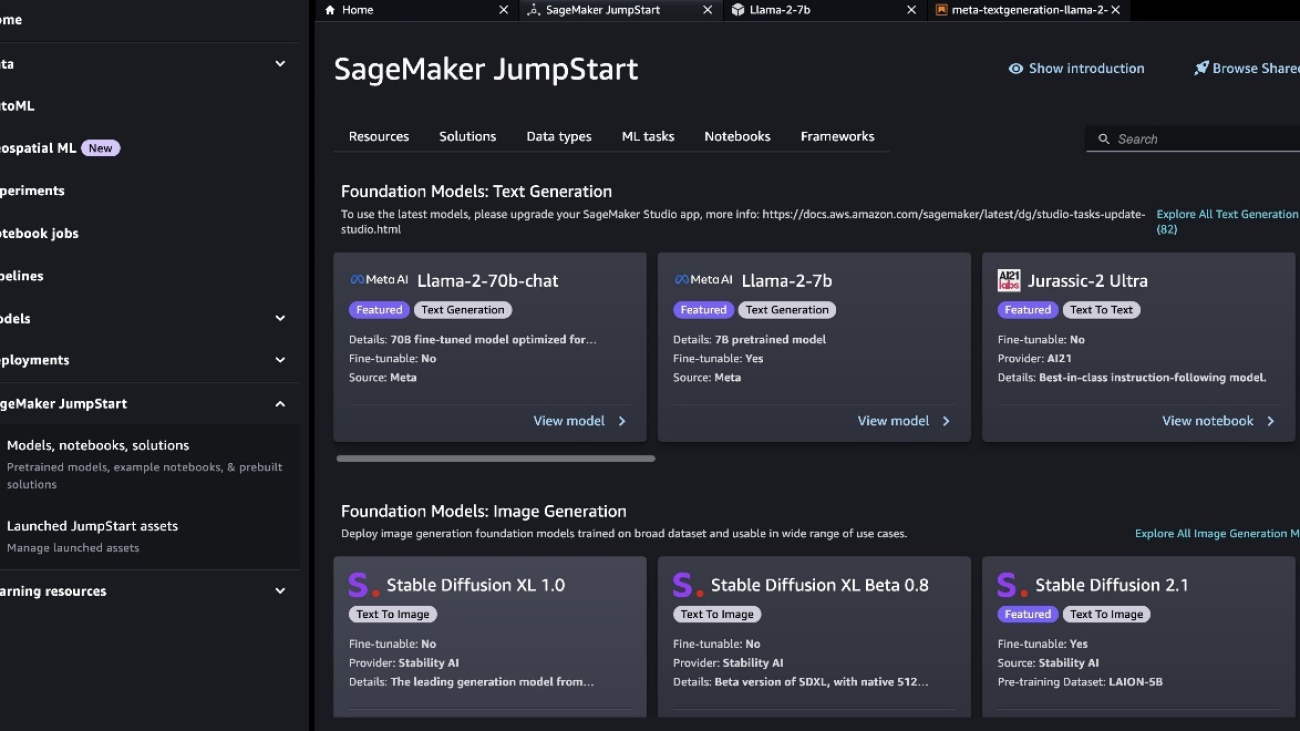Screen dimensions: 1300x731
Task: Click the Stability logo on Stable Diffusion 2.1
Action: click(x=1013, y=585)
